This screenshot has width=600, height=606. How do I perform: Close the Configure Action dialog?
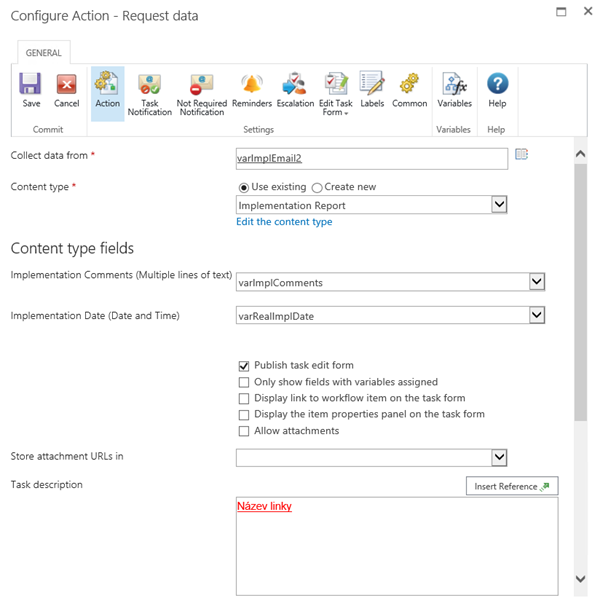click(x=588, y=11)
